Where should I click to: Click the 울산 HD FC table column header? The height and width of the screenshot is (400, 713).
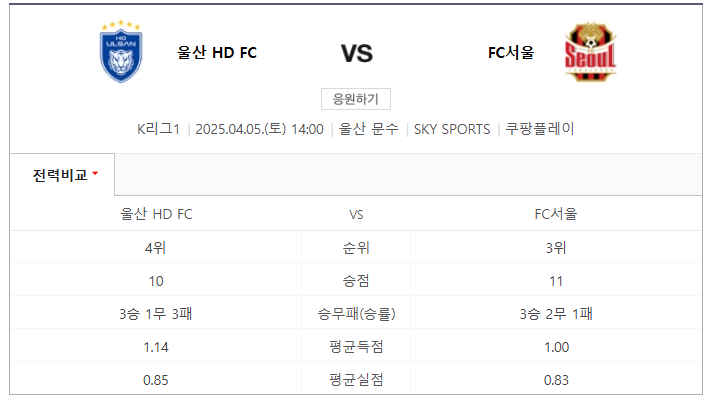tap(156, 214)
